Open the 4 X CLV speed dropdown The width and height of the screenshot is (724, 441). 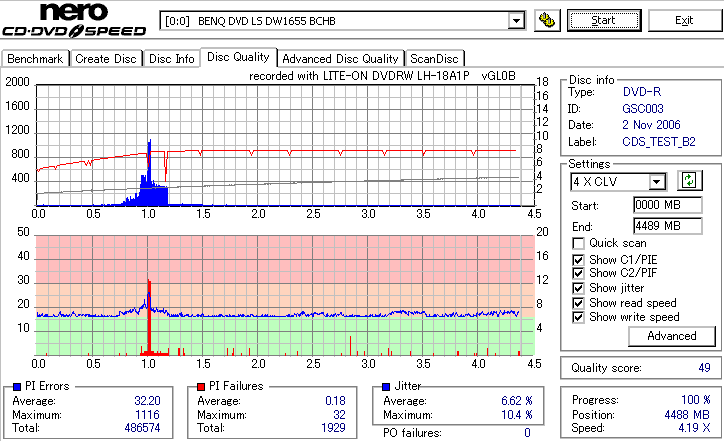point(656,182)
